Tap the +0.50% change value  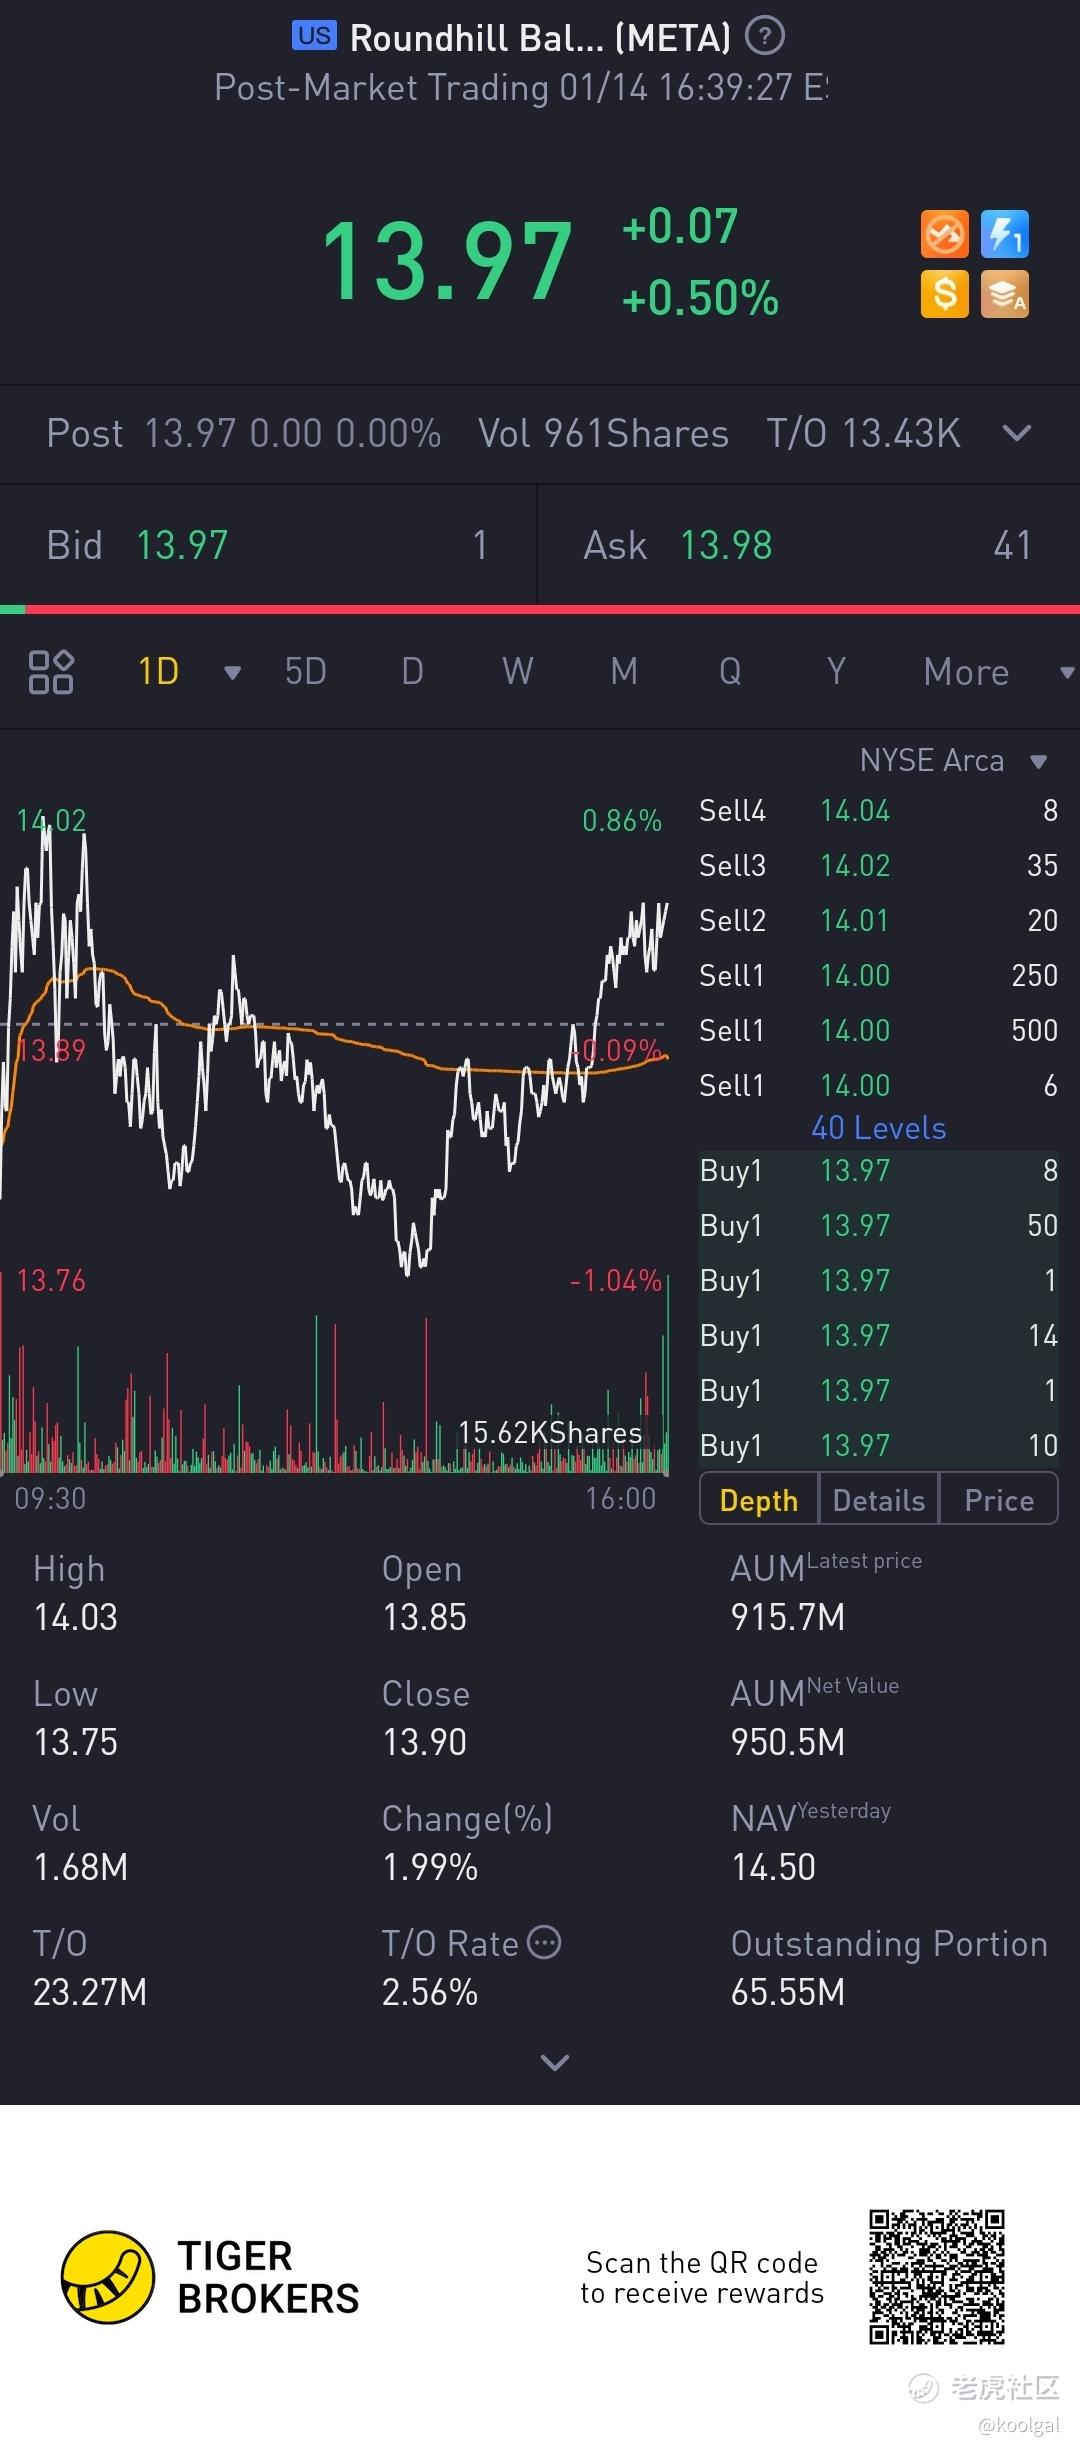click(x=700, y=298)
